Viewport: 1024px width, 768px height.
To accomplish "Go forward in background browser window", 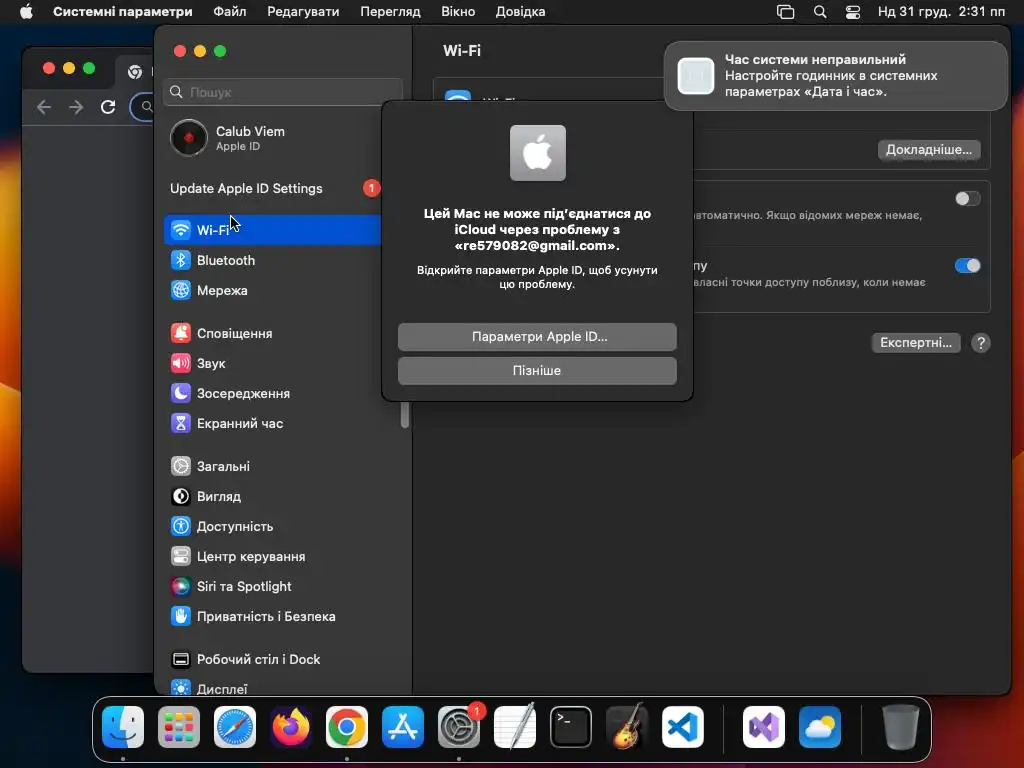I will 76,107.
